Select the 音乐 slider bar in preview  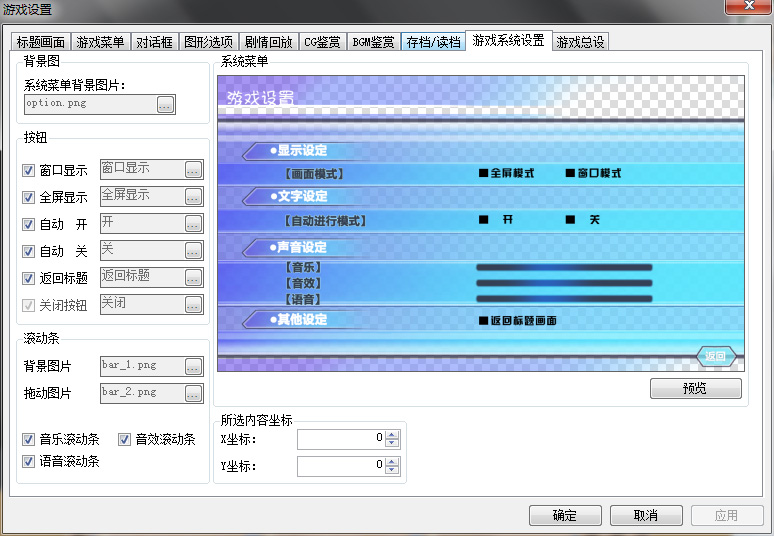coord(564,268)
